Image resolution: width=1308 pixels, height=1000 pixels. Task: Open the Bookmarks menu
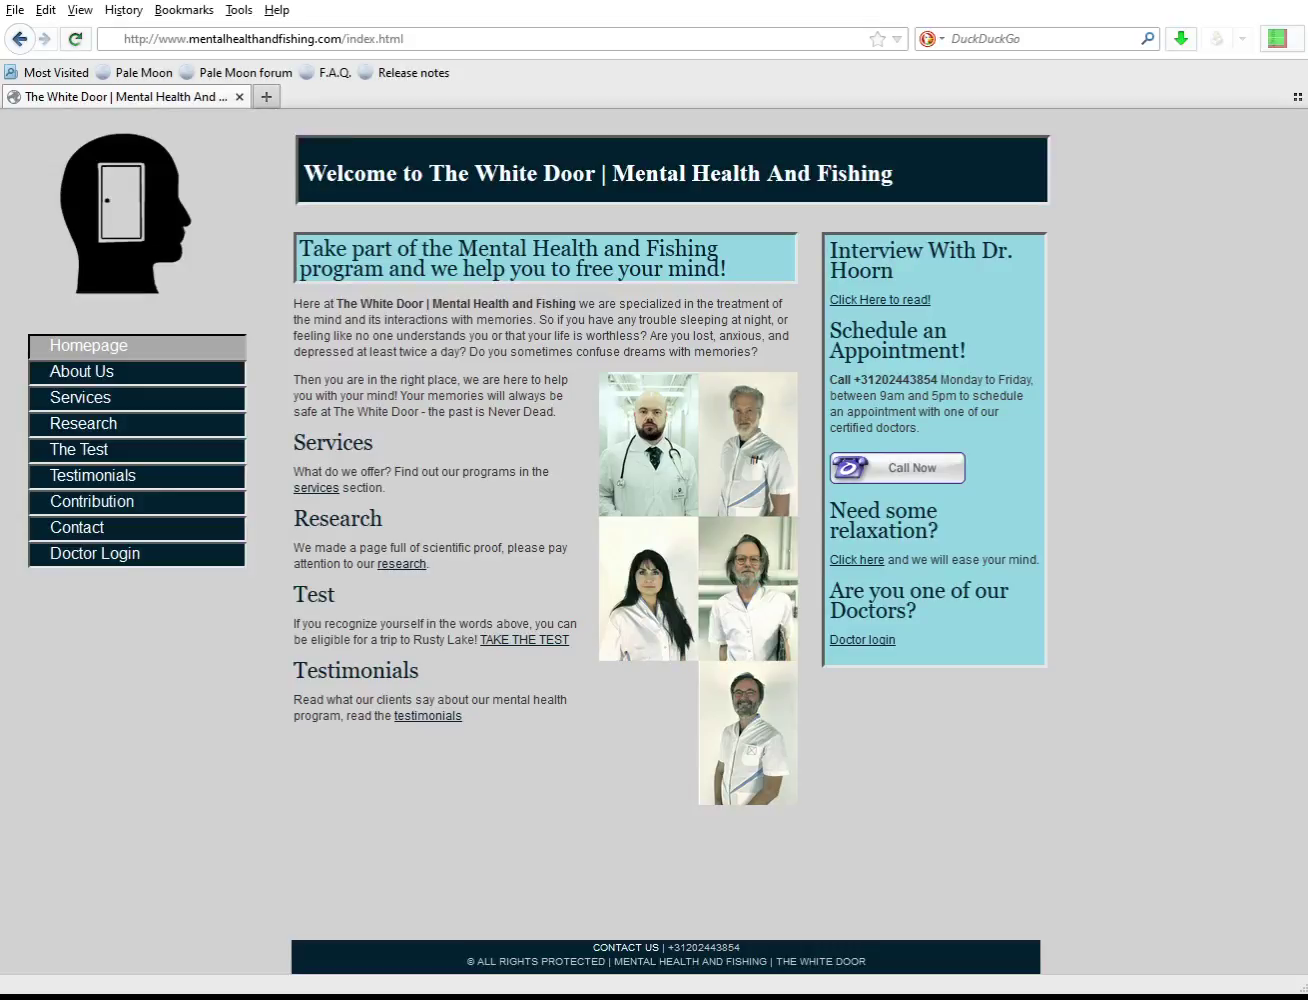pos(184,10)
